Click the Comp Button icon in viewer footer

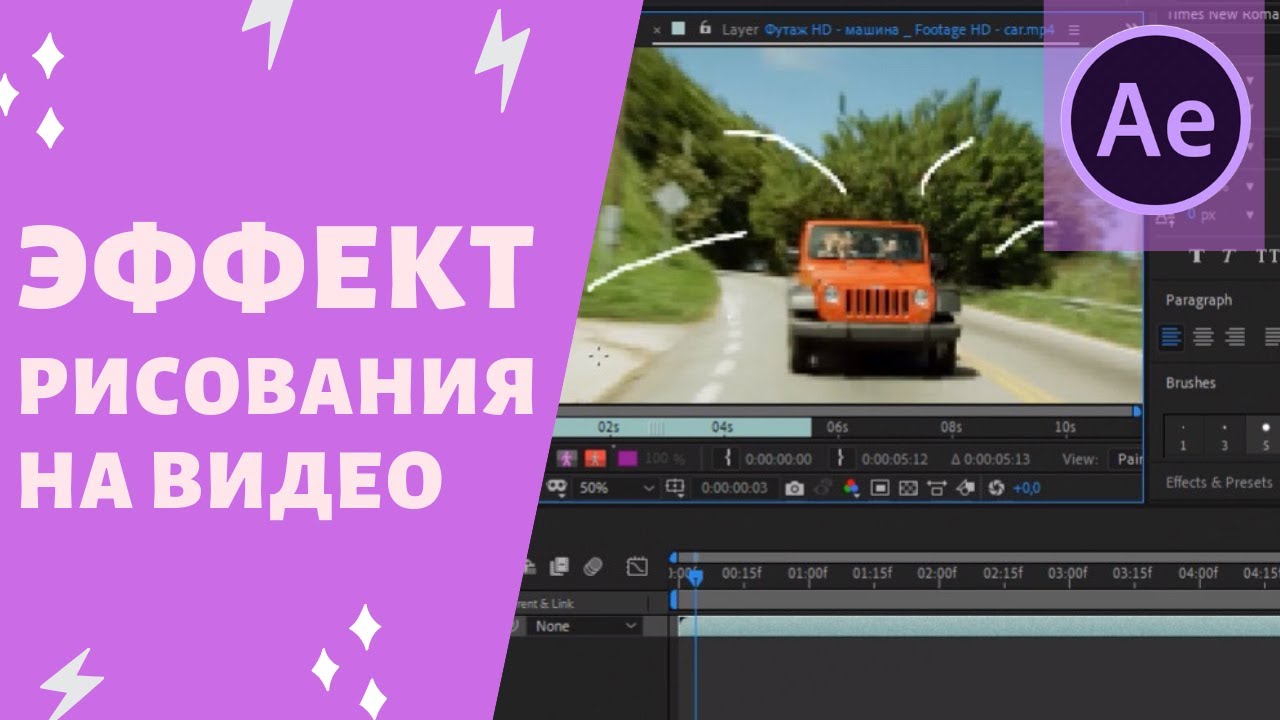point(966,488)
